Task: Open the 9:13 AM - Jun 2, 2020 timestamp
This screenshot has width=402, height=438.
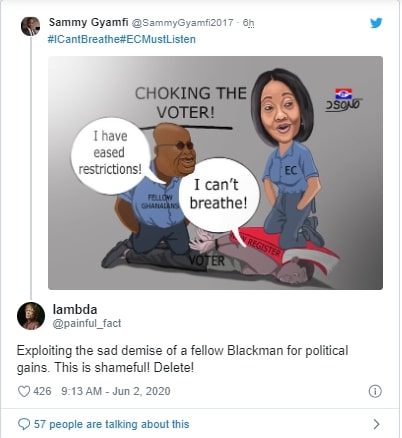Action: click(116, 391)
